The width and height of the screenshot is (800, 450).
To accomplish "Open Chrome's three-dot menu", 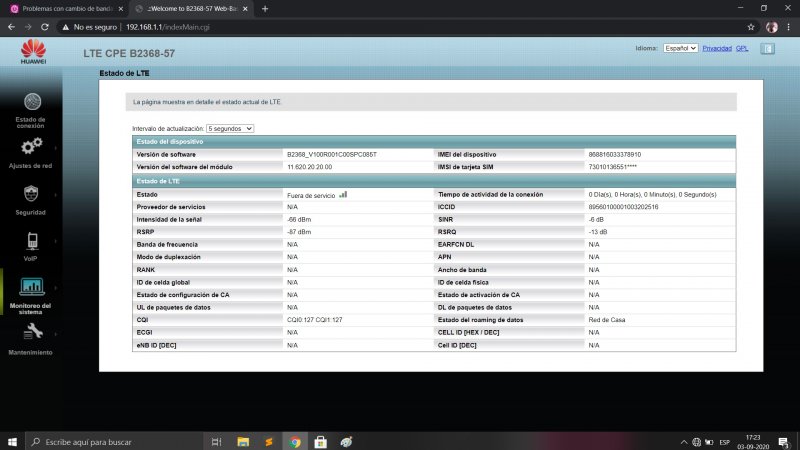I will click(x=788, y=27).
